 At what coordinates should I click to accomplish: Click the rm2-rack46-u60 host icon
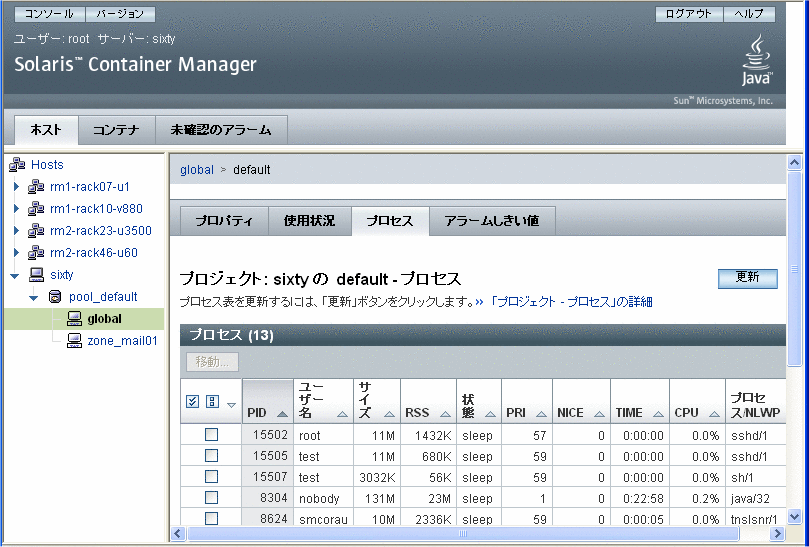[36, 252]
